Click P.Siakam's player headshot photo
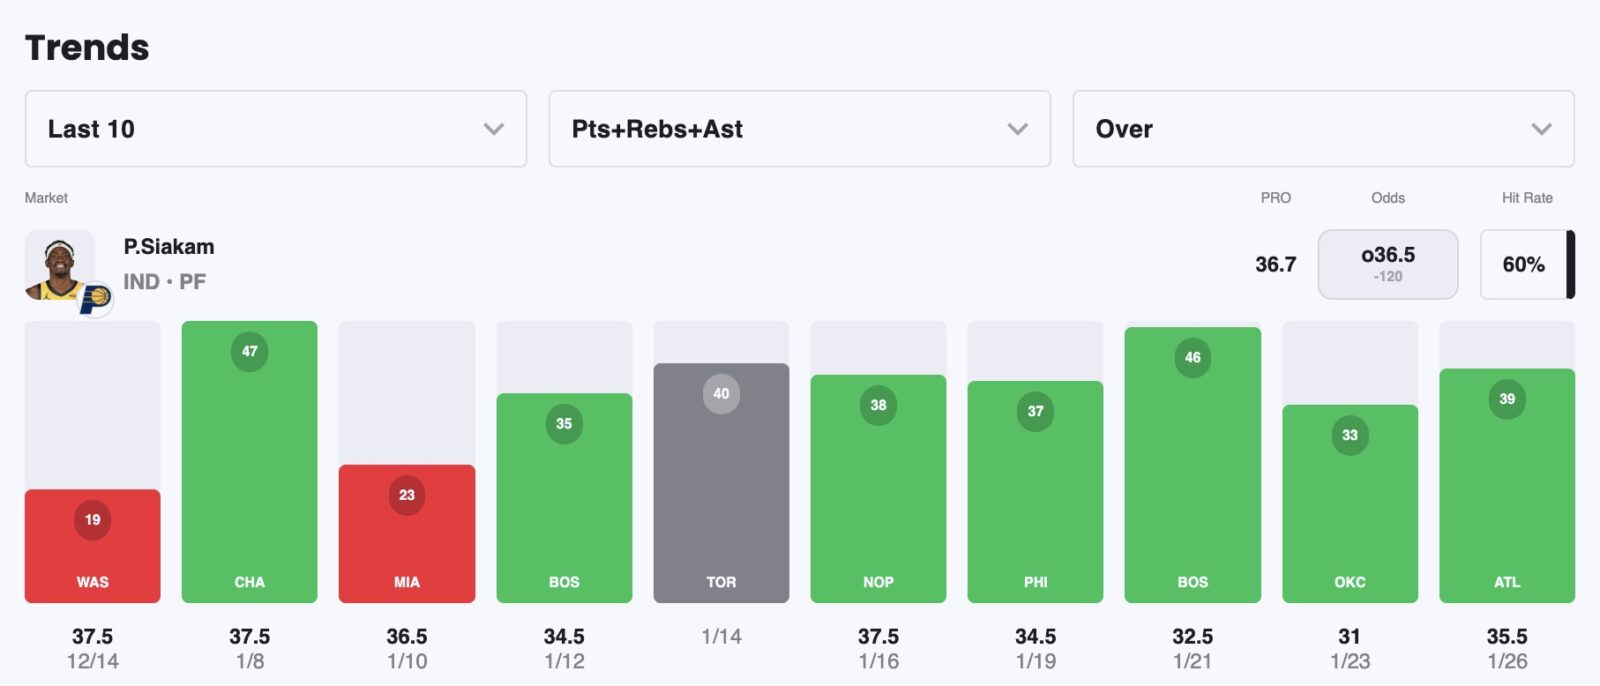The image size is (1600, 686). (60, 265)
